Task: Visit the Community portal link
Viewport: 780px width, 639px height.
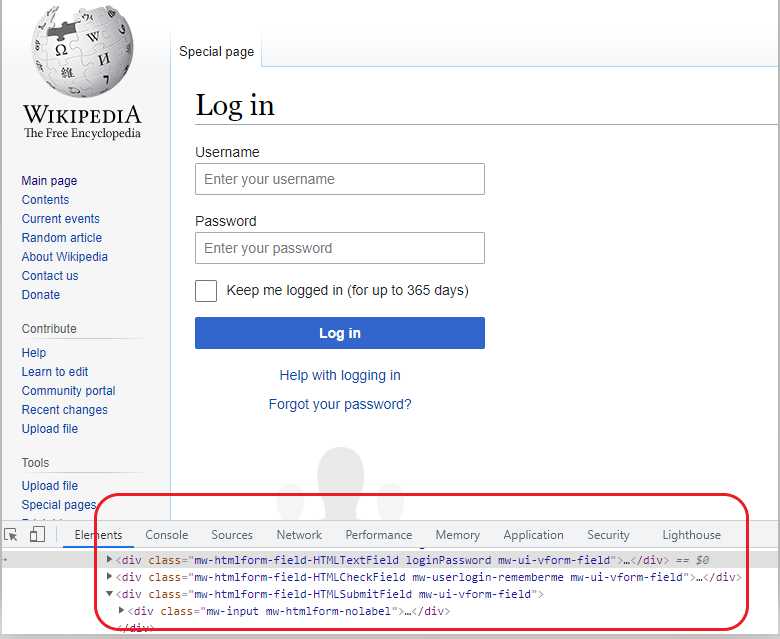Action: coord(69,391)
